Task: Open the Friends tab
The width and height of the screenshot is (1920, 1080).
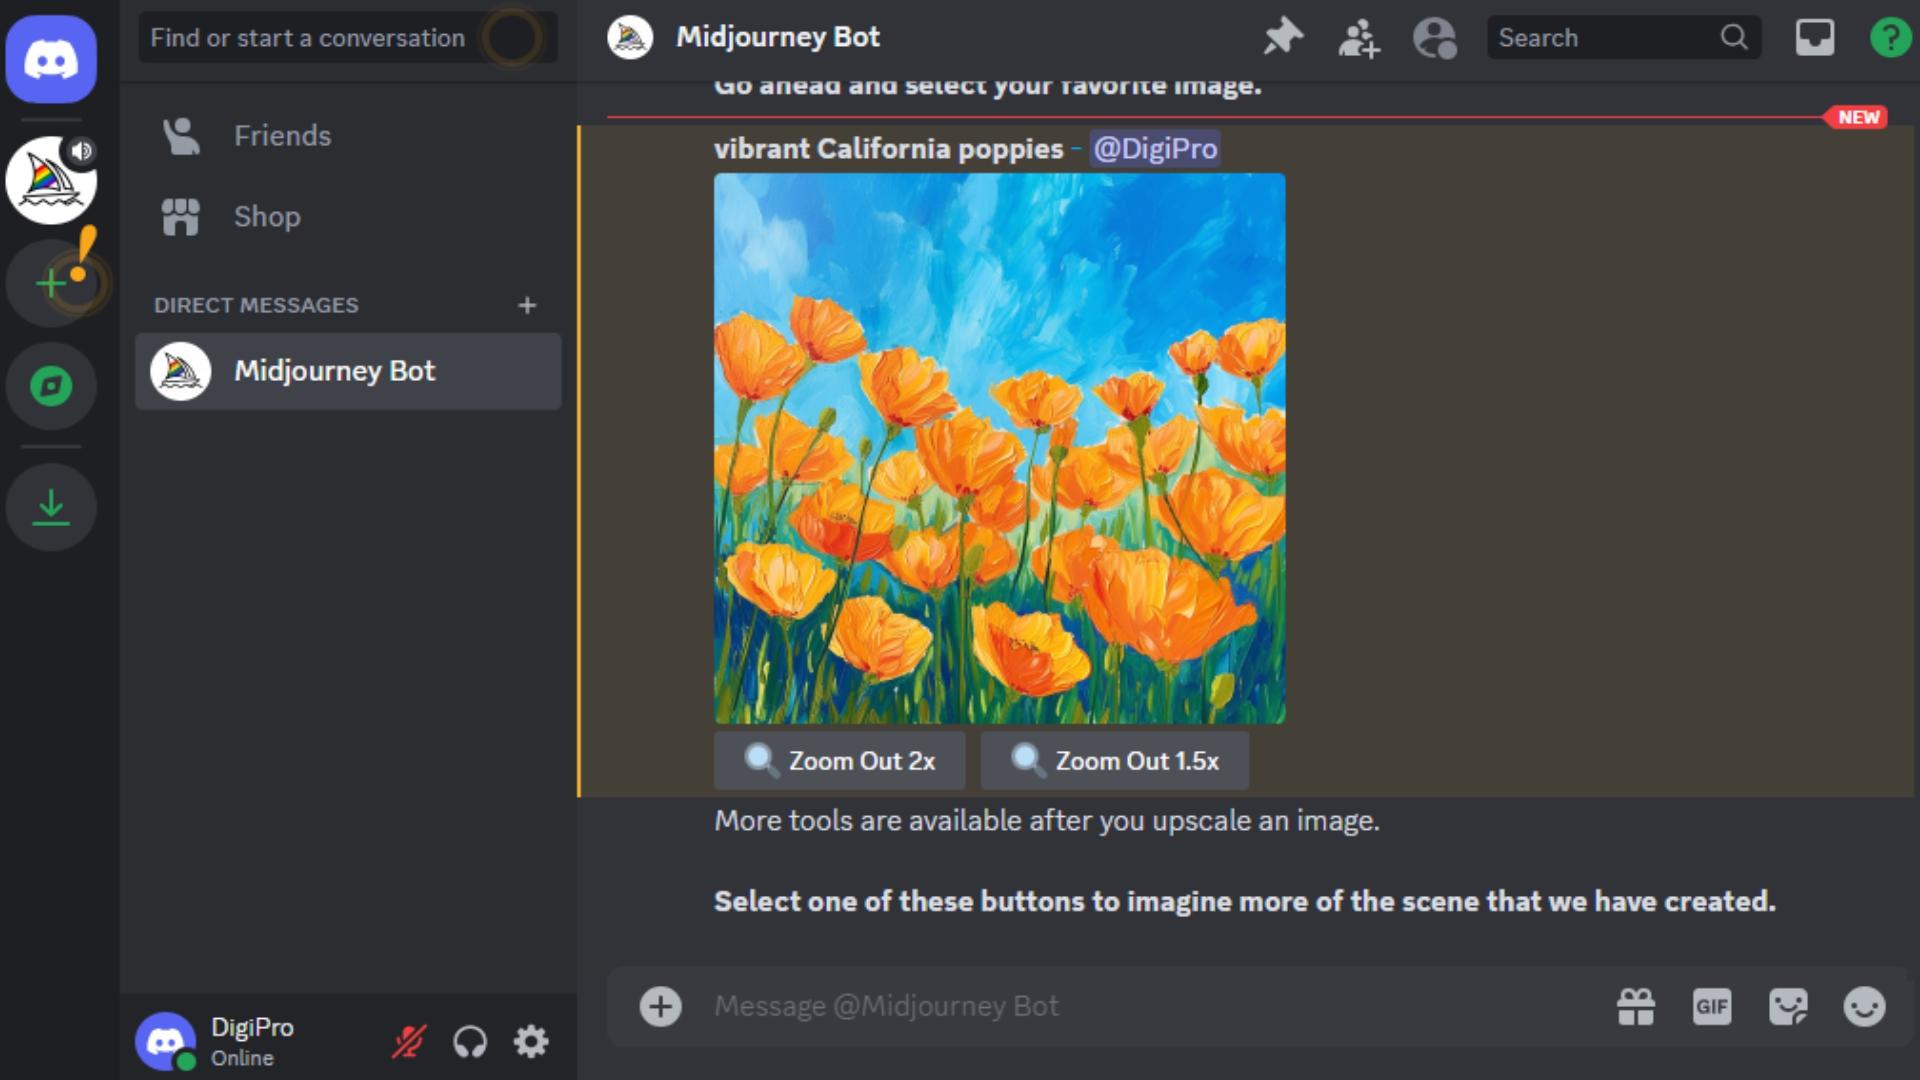Action: 347,136
